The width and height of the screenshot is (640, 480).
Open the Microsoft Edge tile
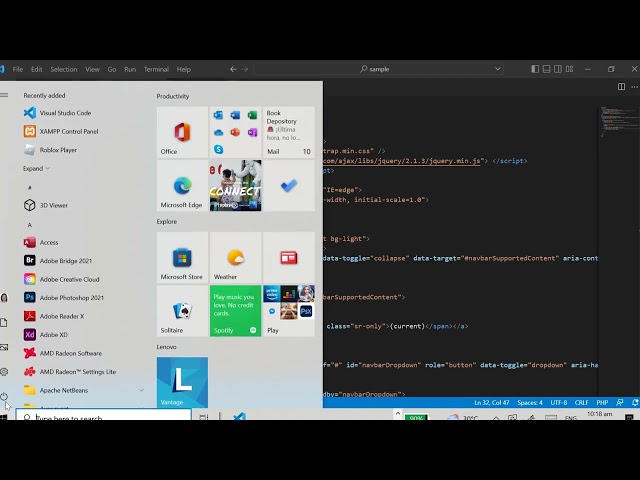pyautogui.click(x=182, y=186)
